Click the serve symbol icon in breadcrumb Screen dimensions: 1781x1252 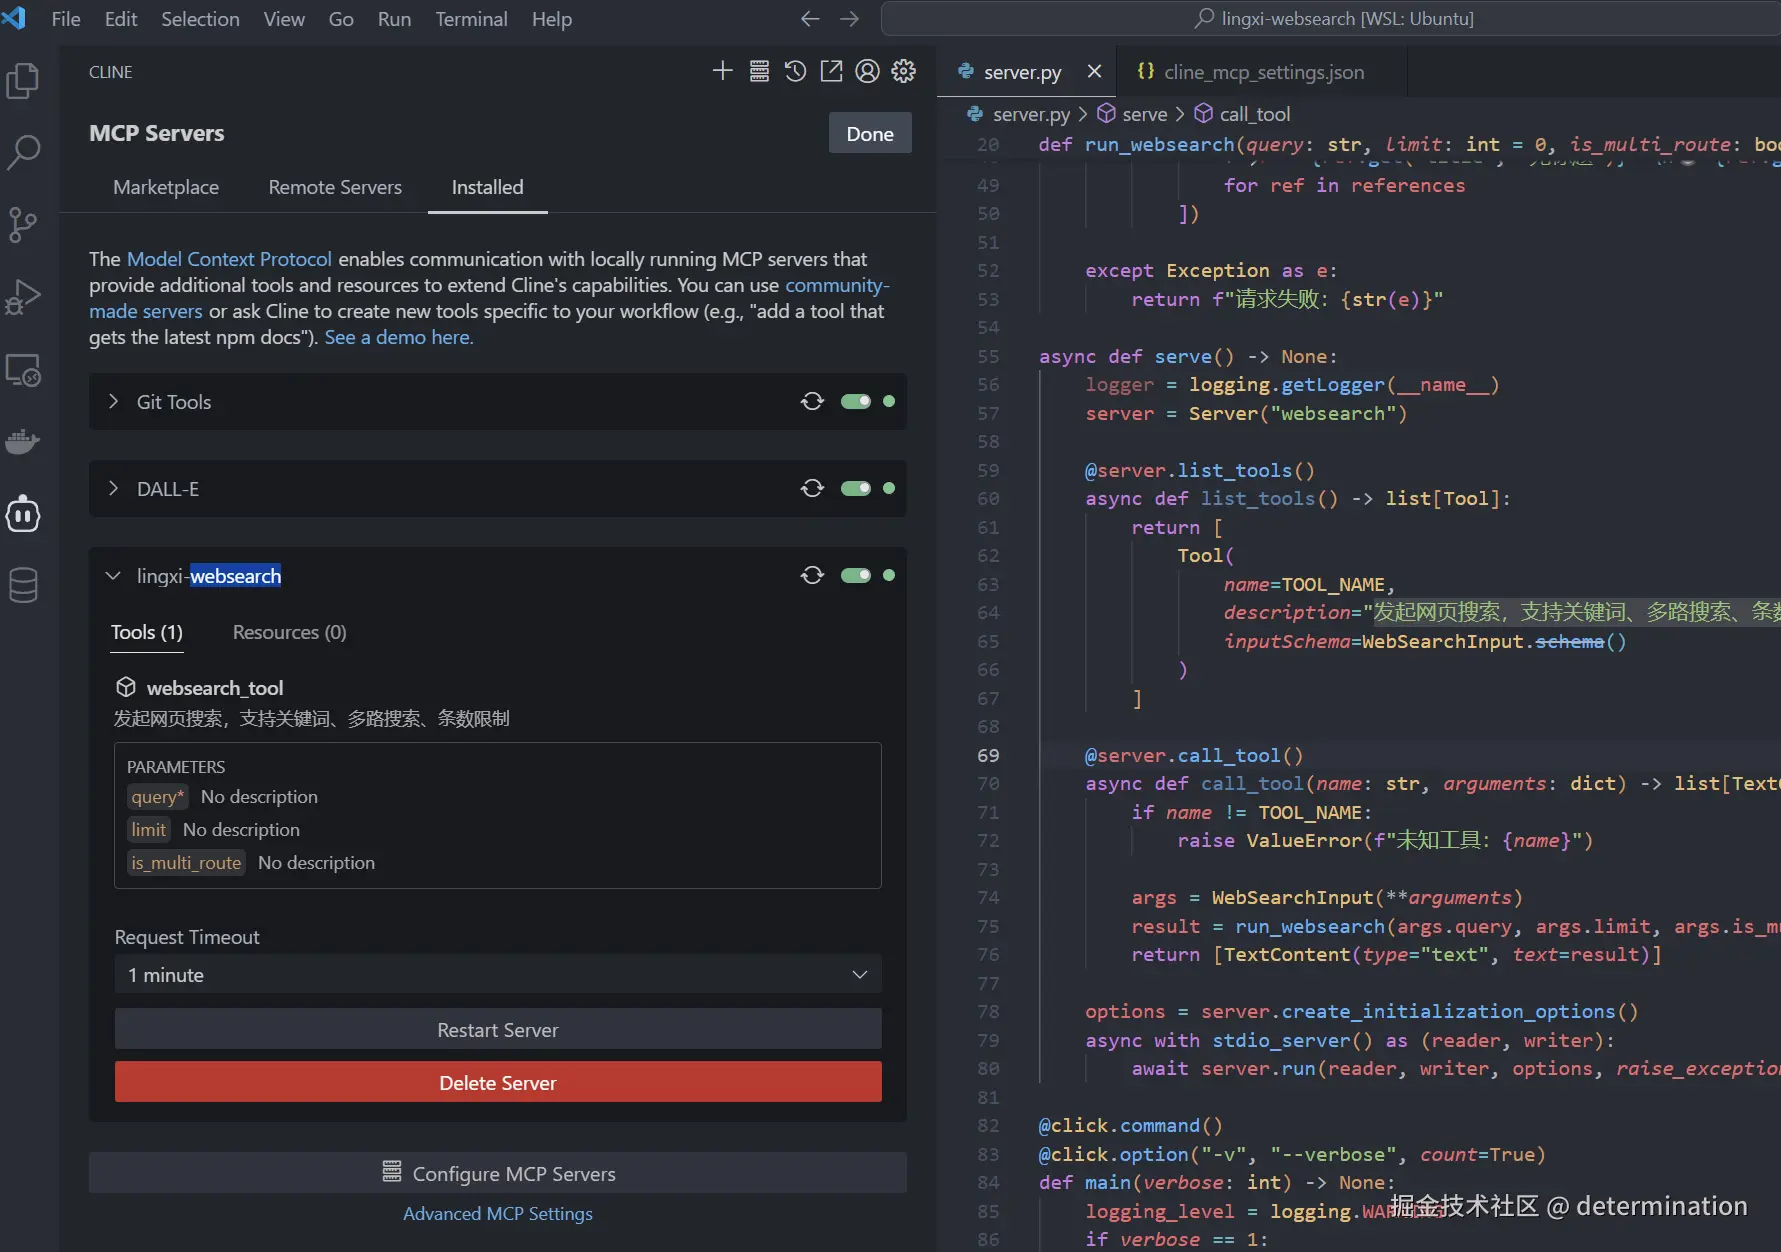[1106, 113]
